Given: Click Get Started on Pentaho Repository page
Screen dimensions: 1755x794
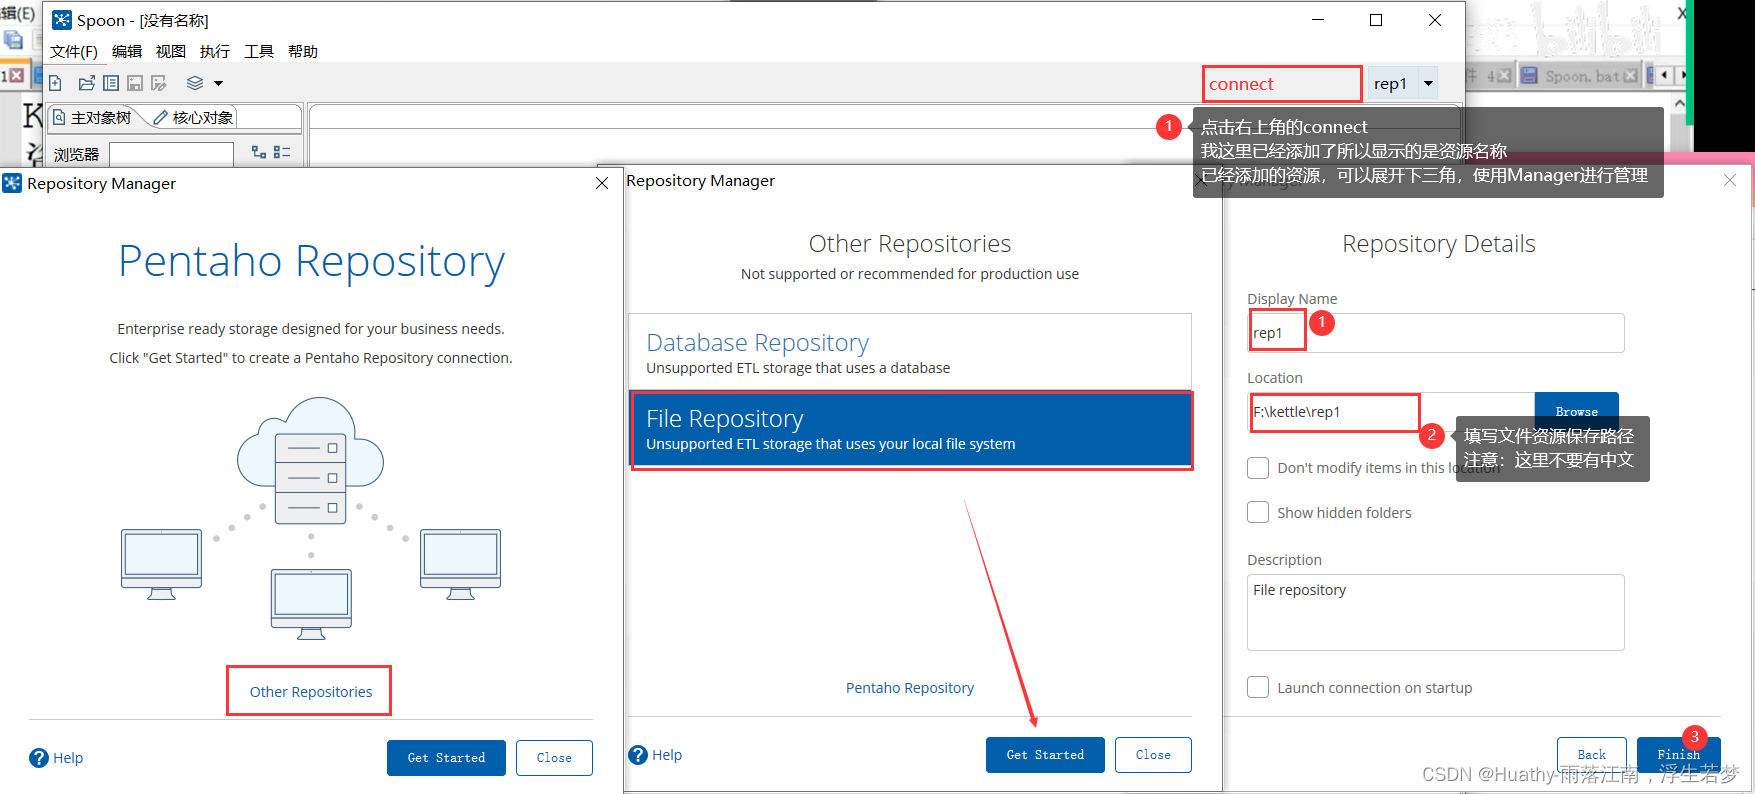Looking at the screenshot, I should coord(446,758).
